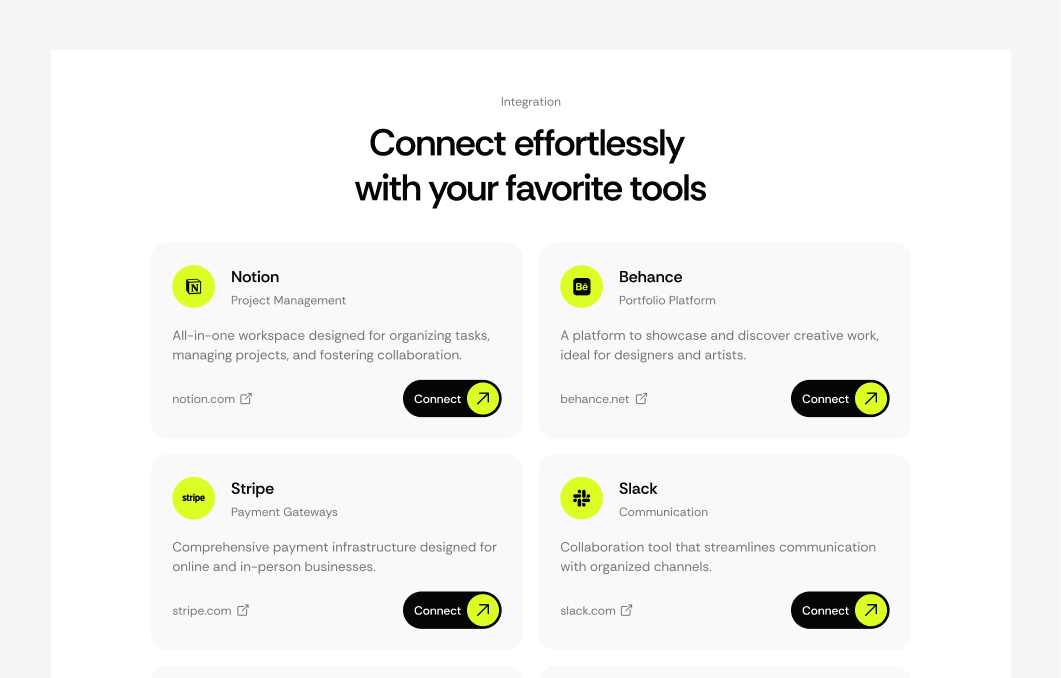
Task: Click the external link icon beside slack.com
Action: click(627, 610)
